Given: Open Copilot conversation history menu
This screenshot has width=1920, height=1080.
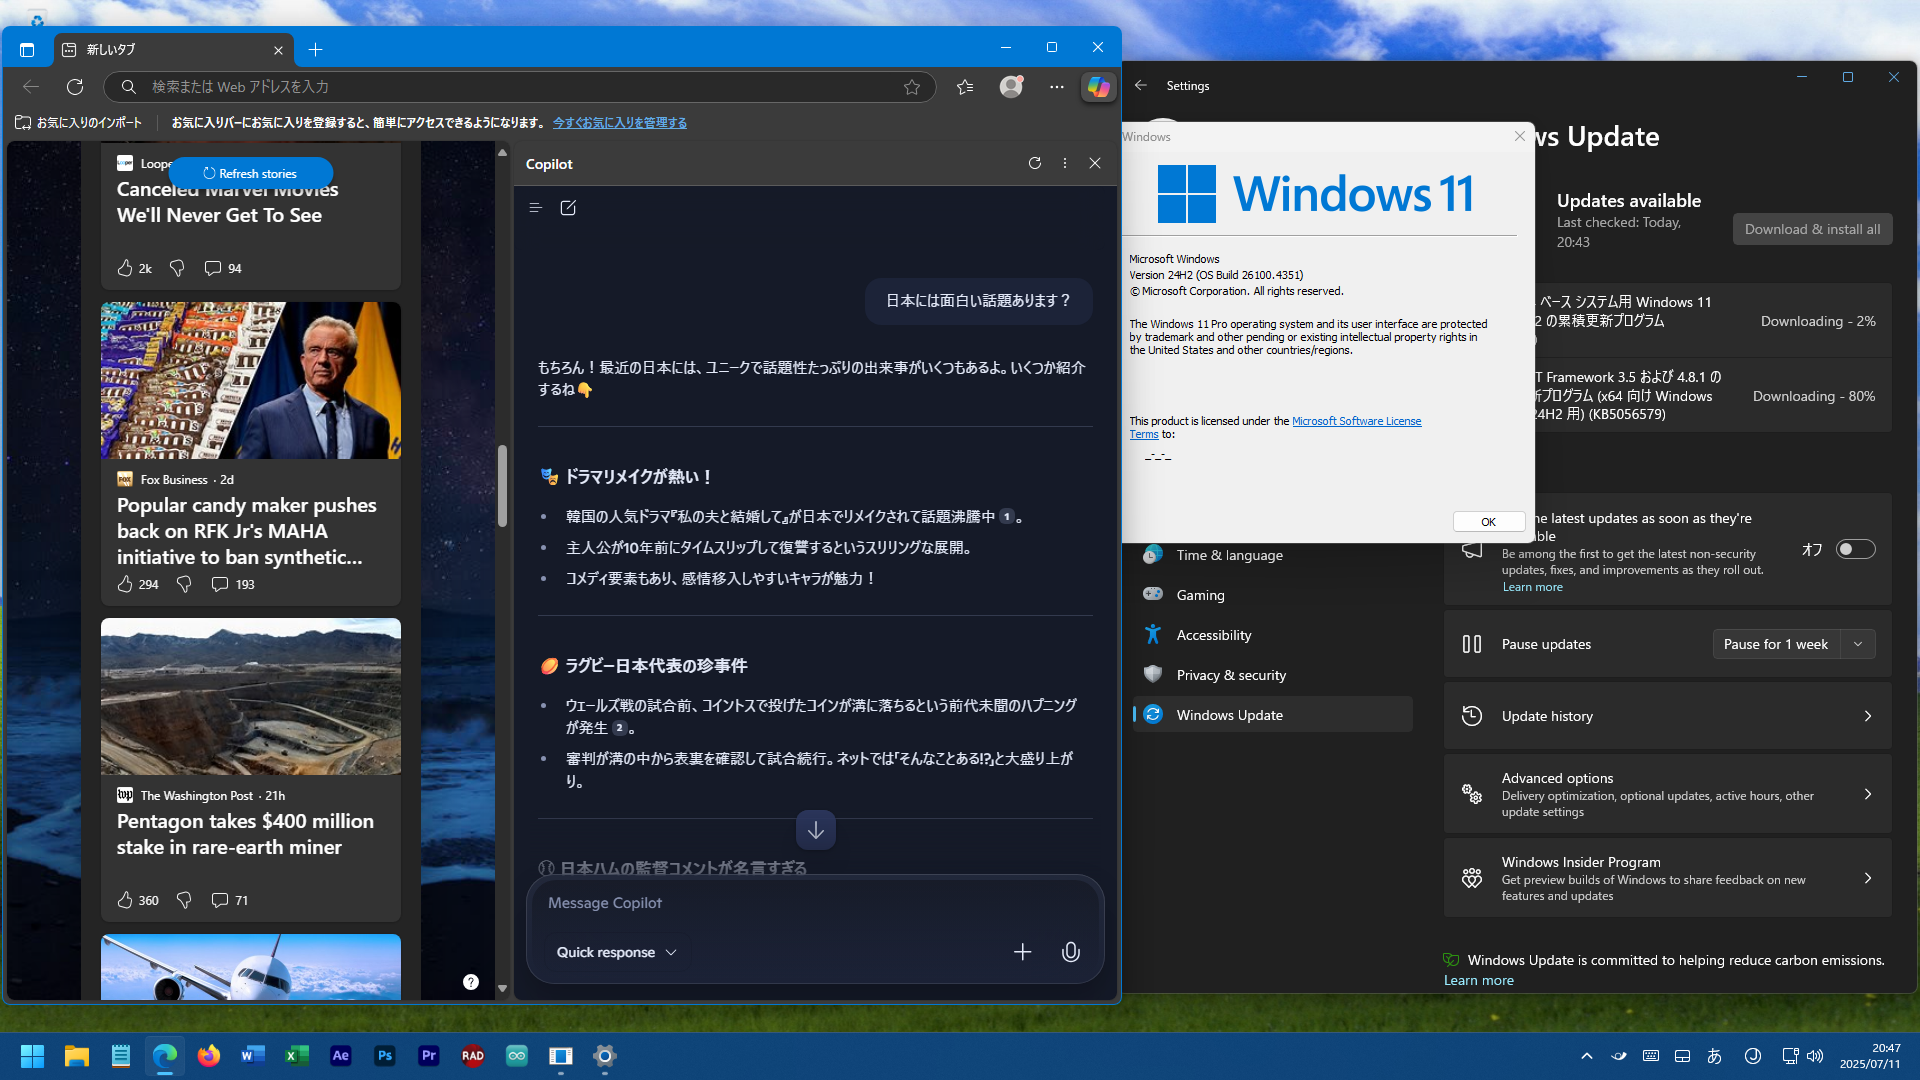Looking at the screenshot, I should point(536,208).
